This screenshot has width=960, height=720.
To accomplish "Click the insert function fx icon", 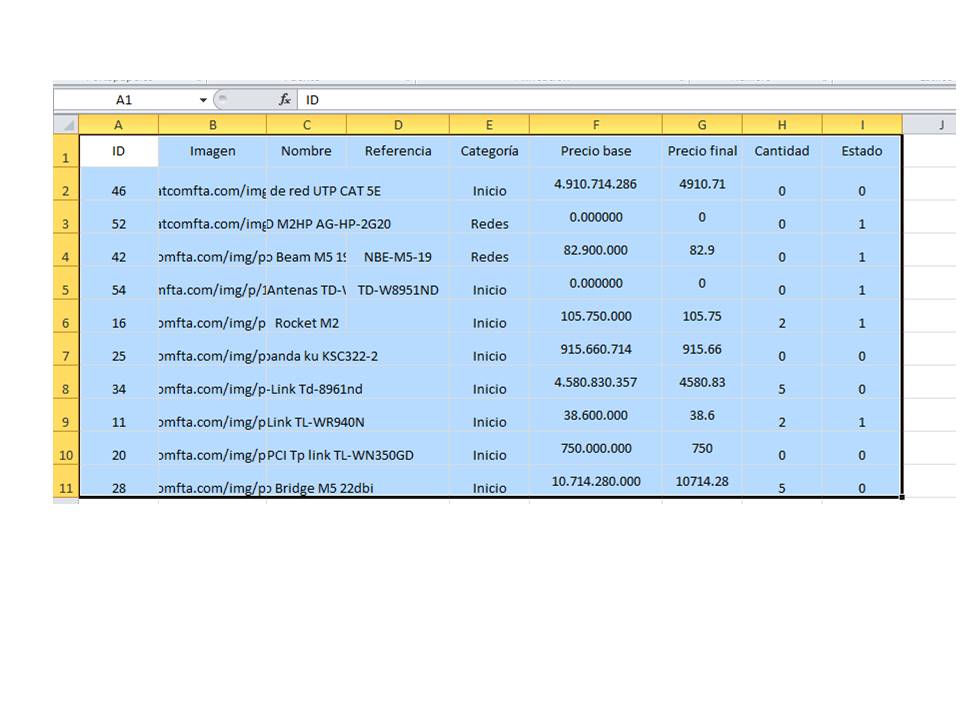I will coord(285,99).
